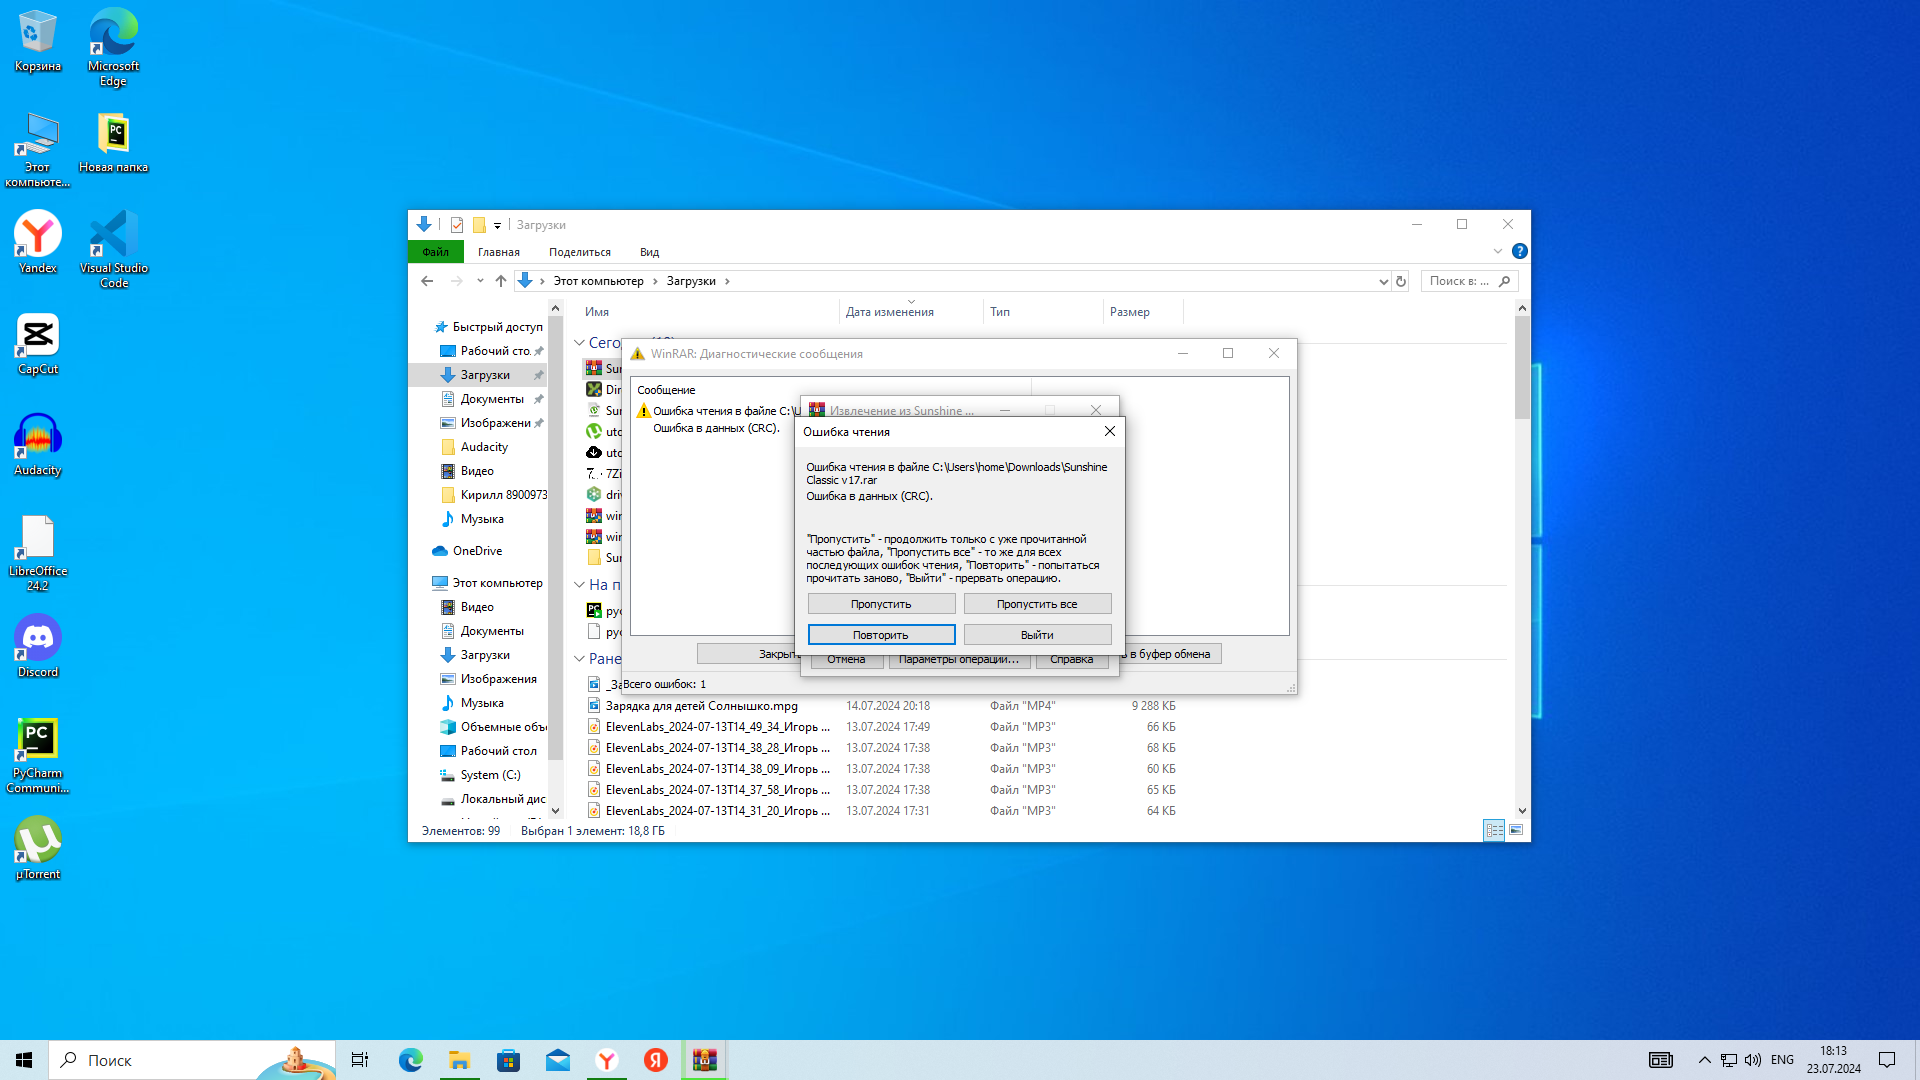The width and height of the screenshot is (1920, 1080).
Task: Click volume icon in system tray
Action: pos(1753,1060)
